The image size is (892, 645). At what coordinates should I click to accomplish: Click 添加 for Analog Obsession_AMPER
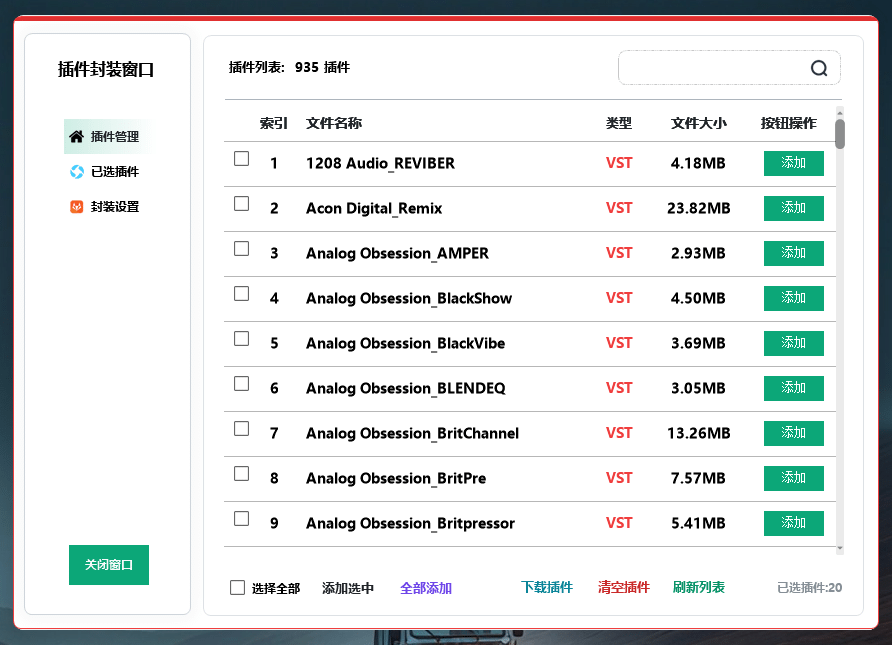(794, 253)
